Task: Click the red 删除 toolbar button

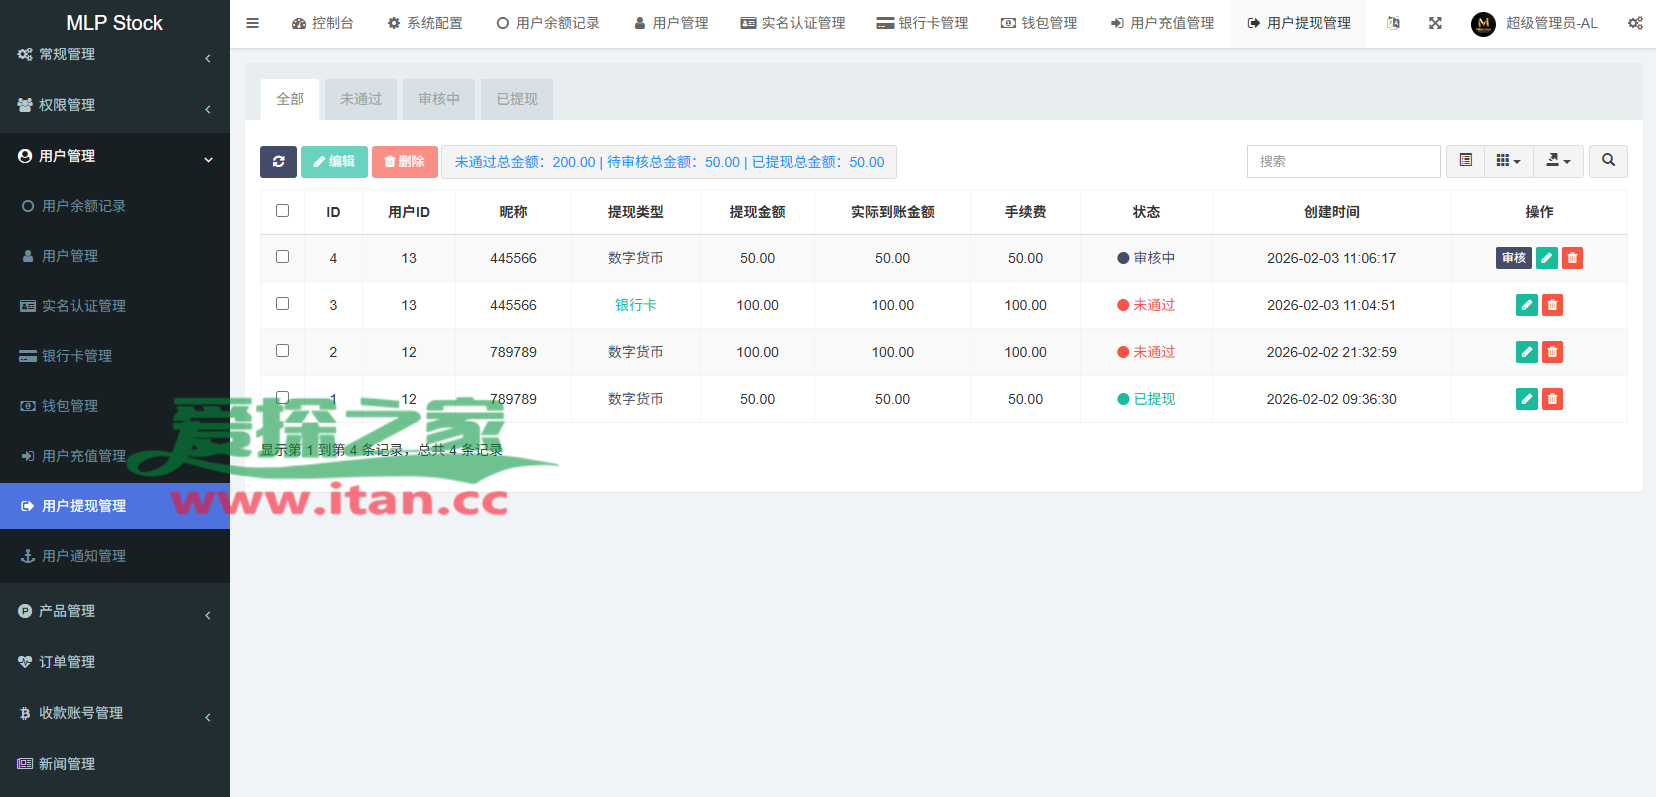Action: coord(404,162)
